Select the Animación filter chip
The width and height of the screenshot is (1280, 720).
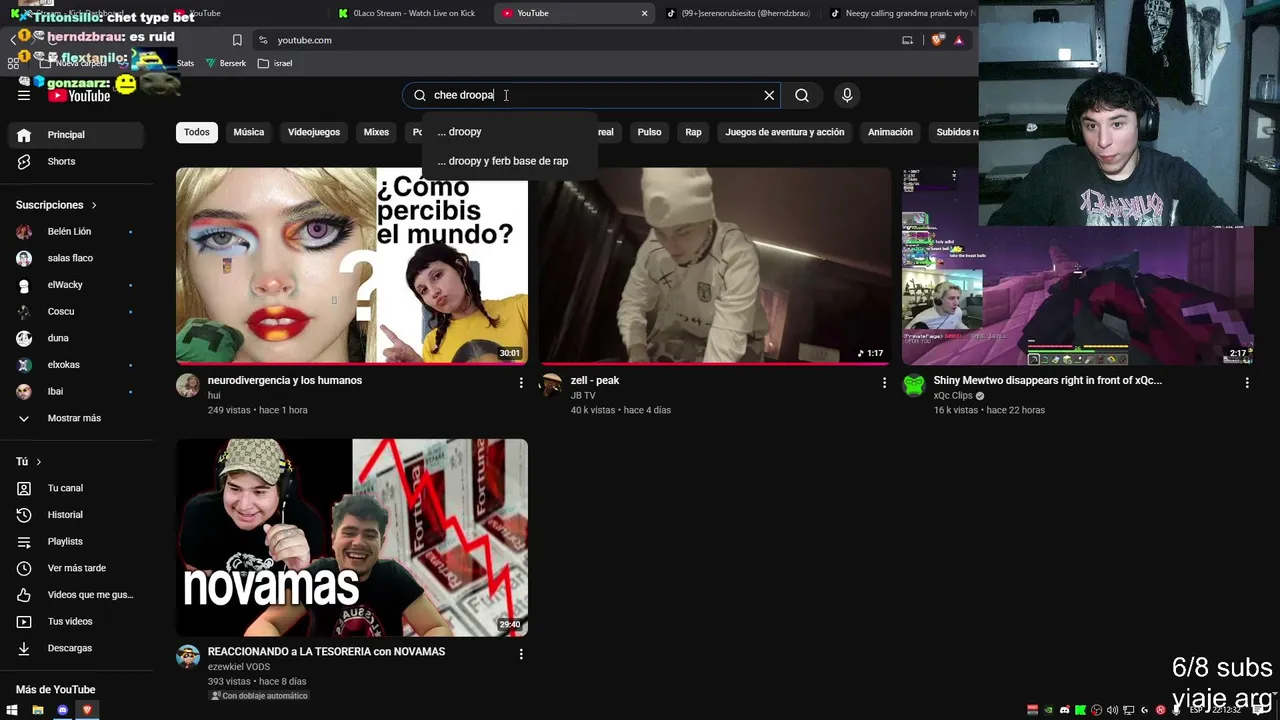click(890, 132)
